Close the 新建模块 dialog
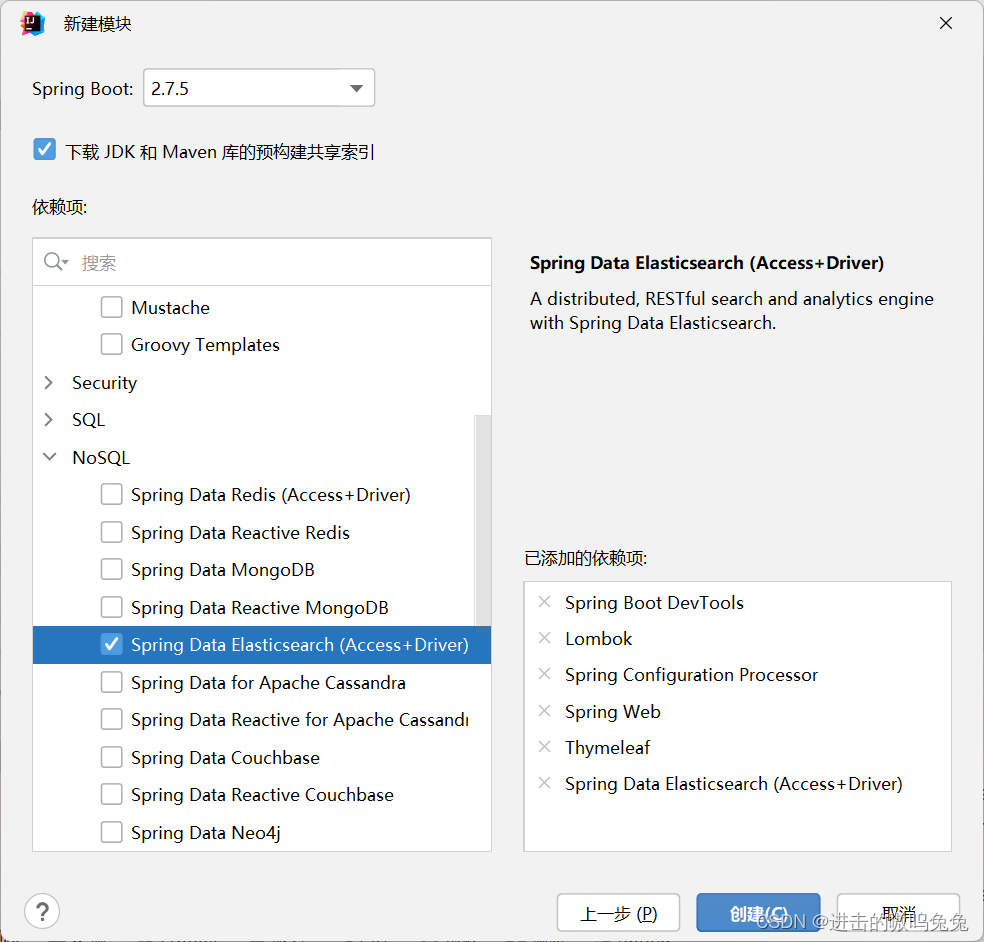Image resolution: width=984 pixels, height=942 pixels. tap(946, 23)
